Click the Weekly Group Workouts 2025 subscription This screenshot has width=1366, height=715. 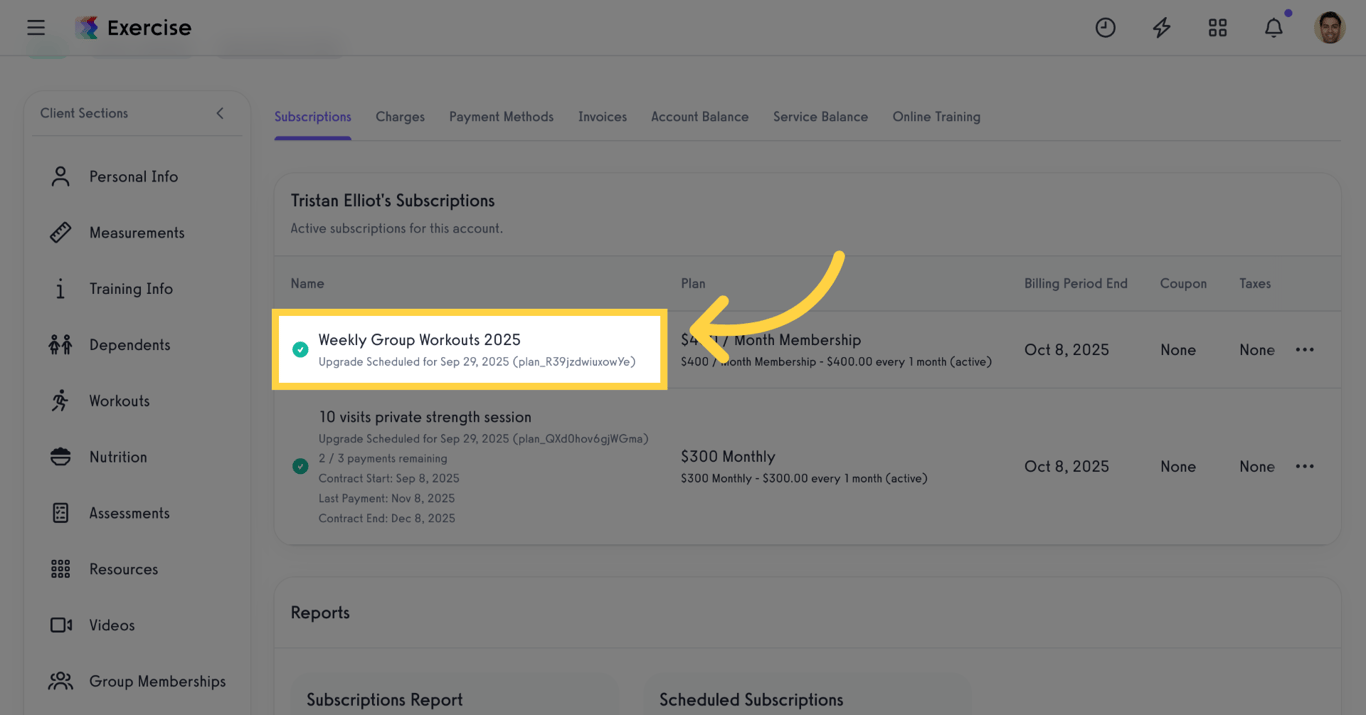coord(419,340)
